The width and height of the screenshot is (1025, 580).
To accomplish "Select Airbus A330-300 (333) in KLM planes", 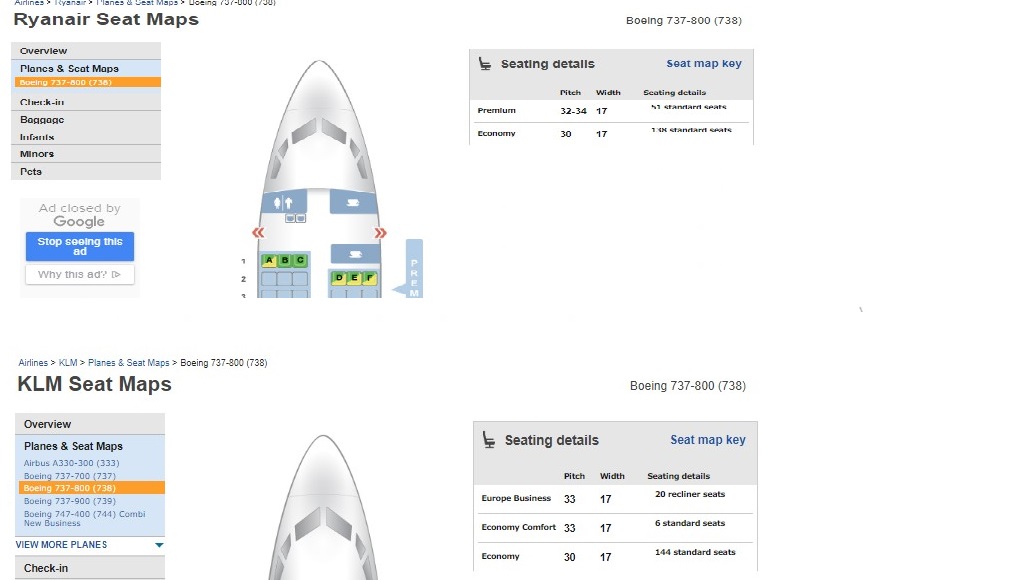I will [x=71, y=464].
